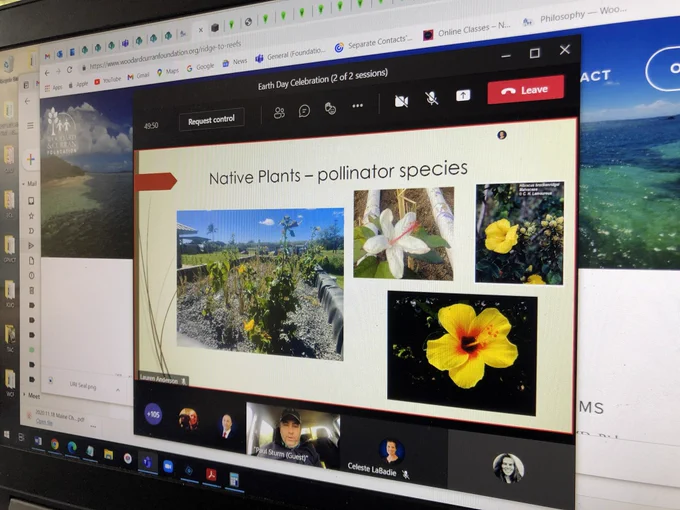Minimize the Teams meeting window
Screen dimensions: 680x510
click(506, 56)
